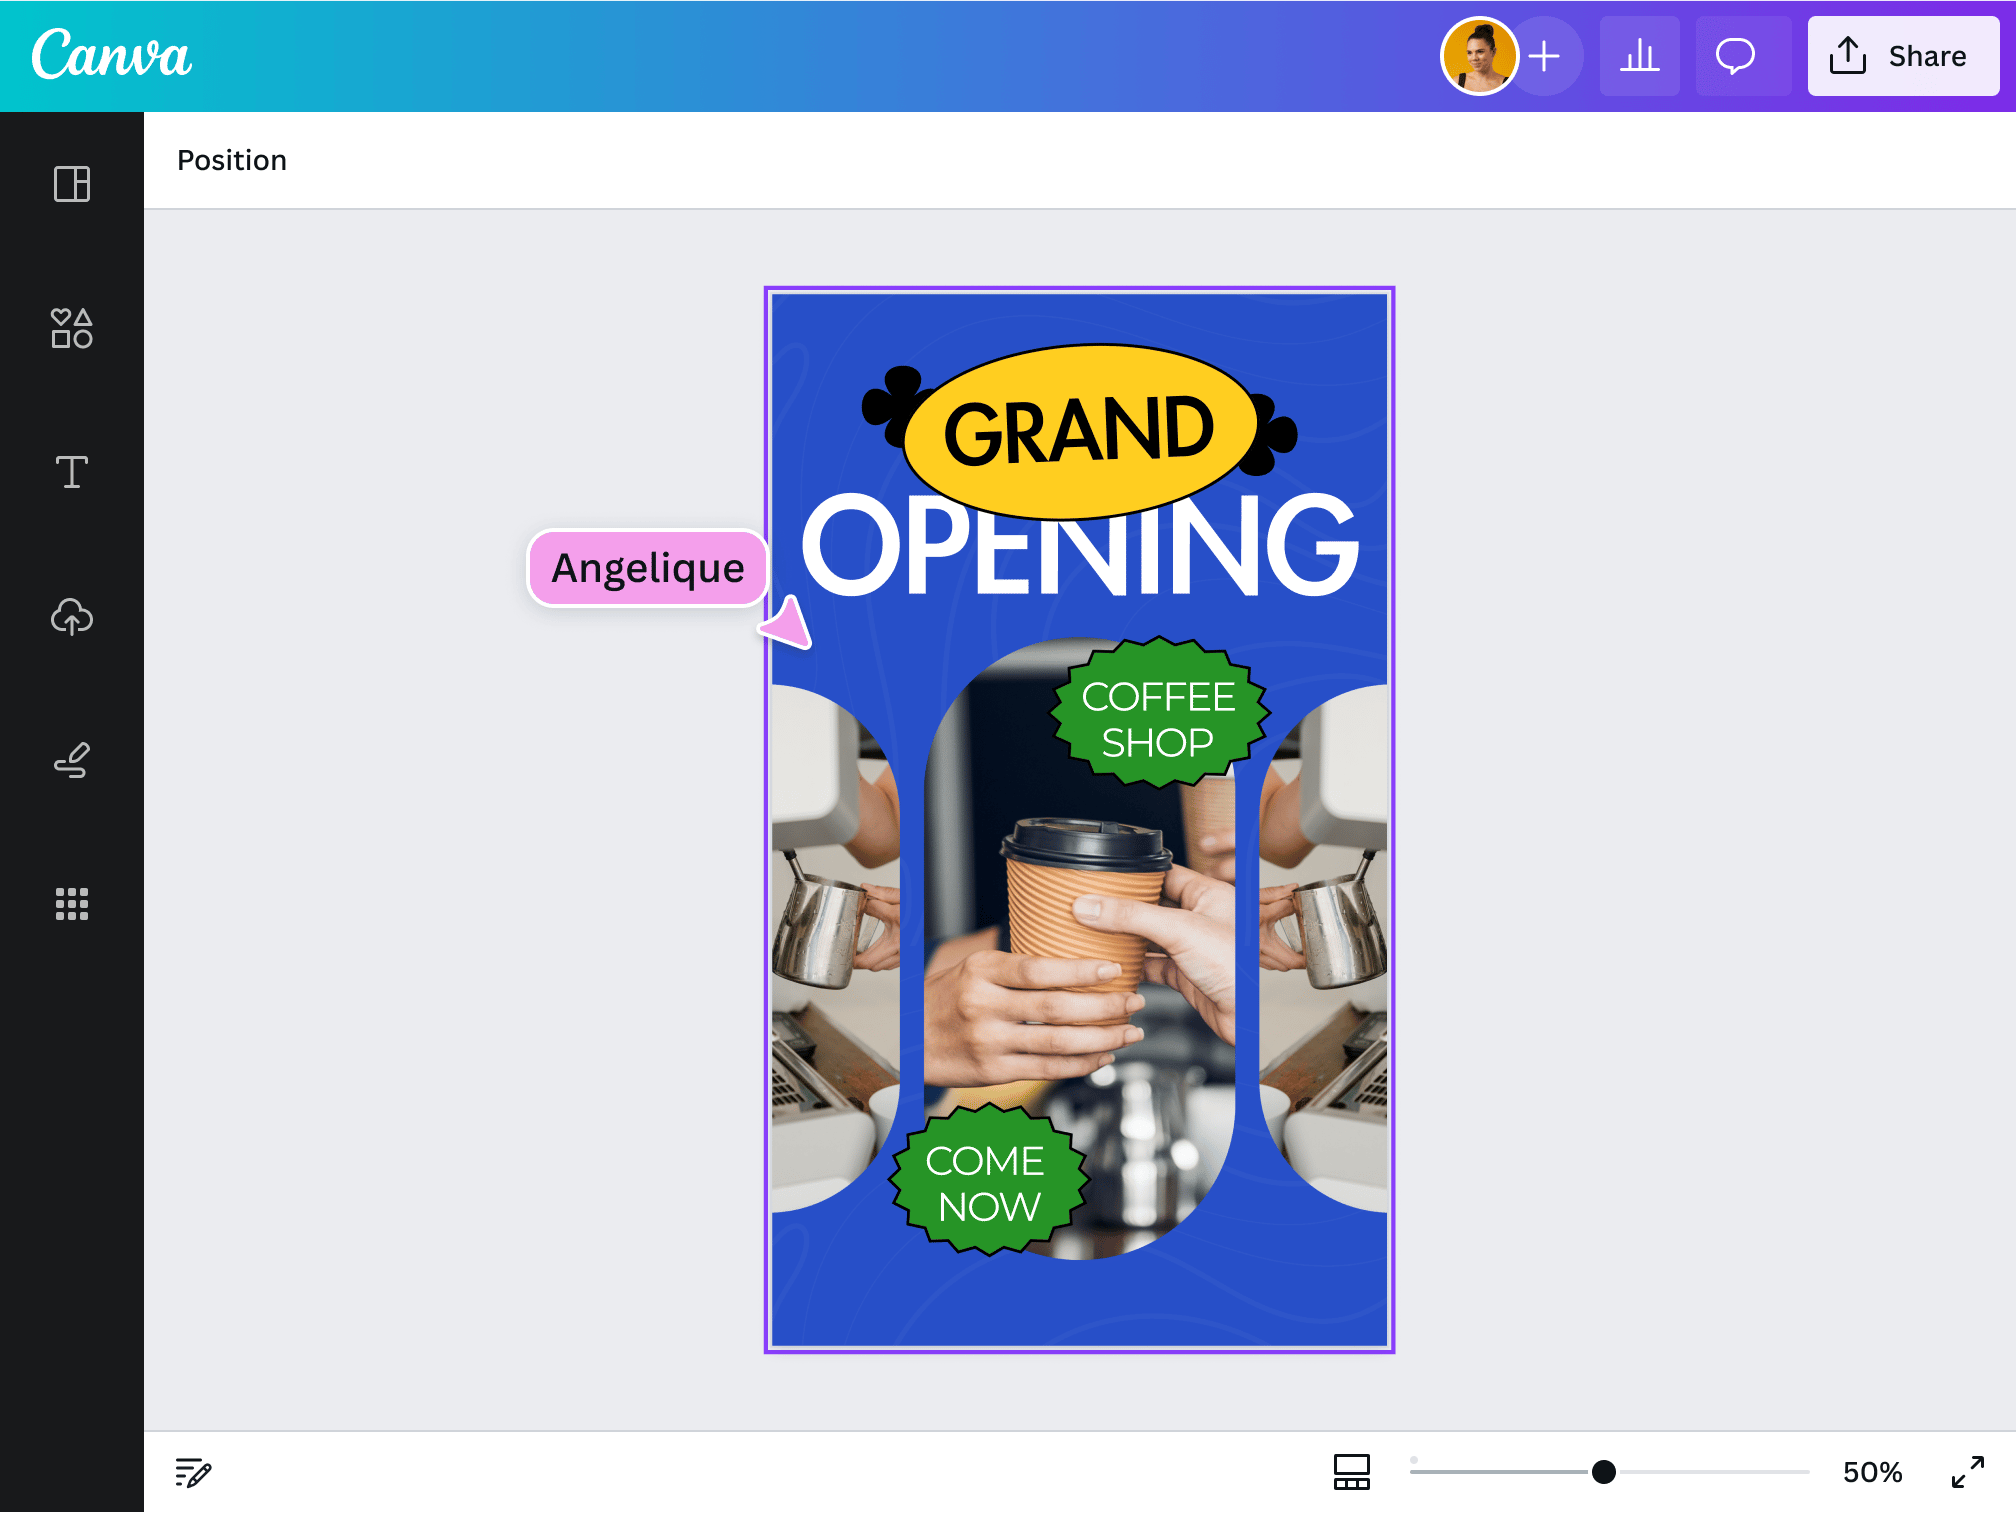The height and width of the screenshot is (1513, 2016).
Task: Open insights analytics chart icon
Action: point(1639,56)
